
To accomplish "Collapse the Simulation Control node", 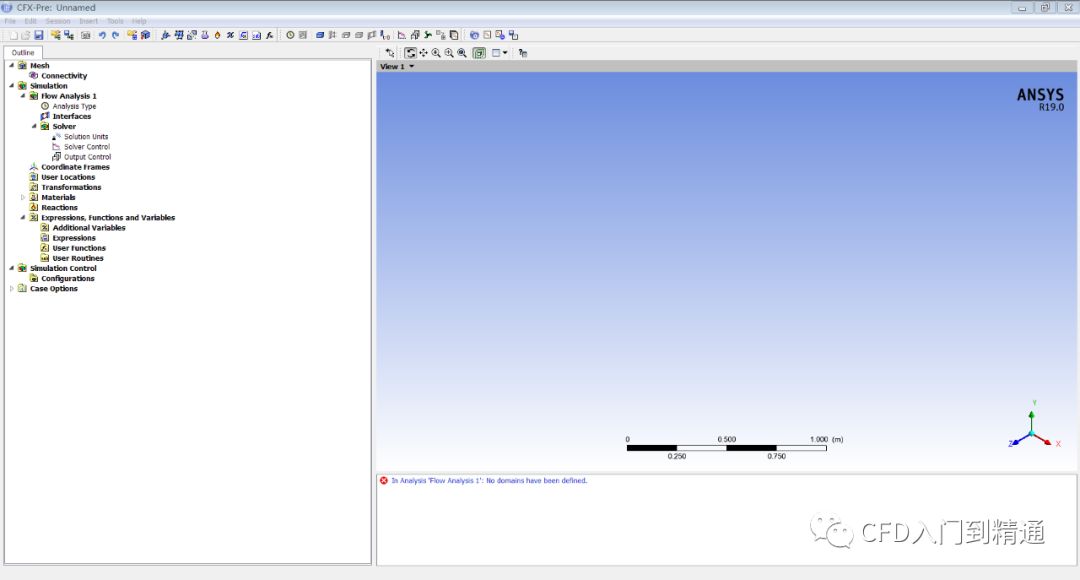I will point(12,268).
